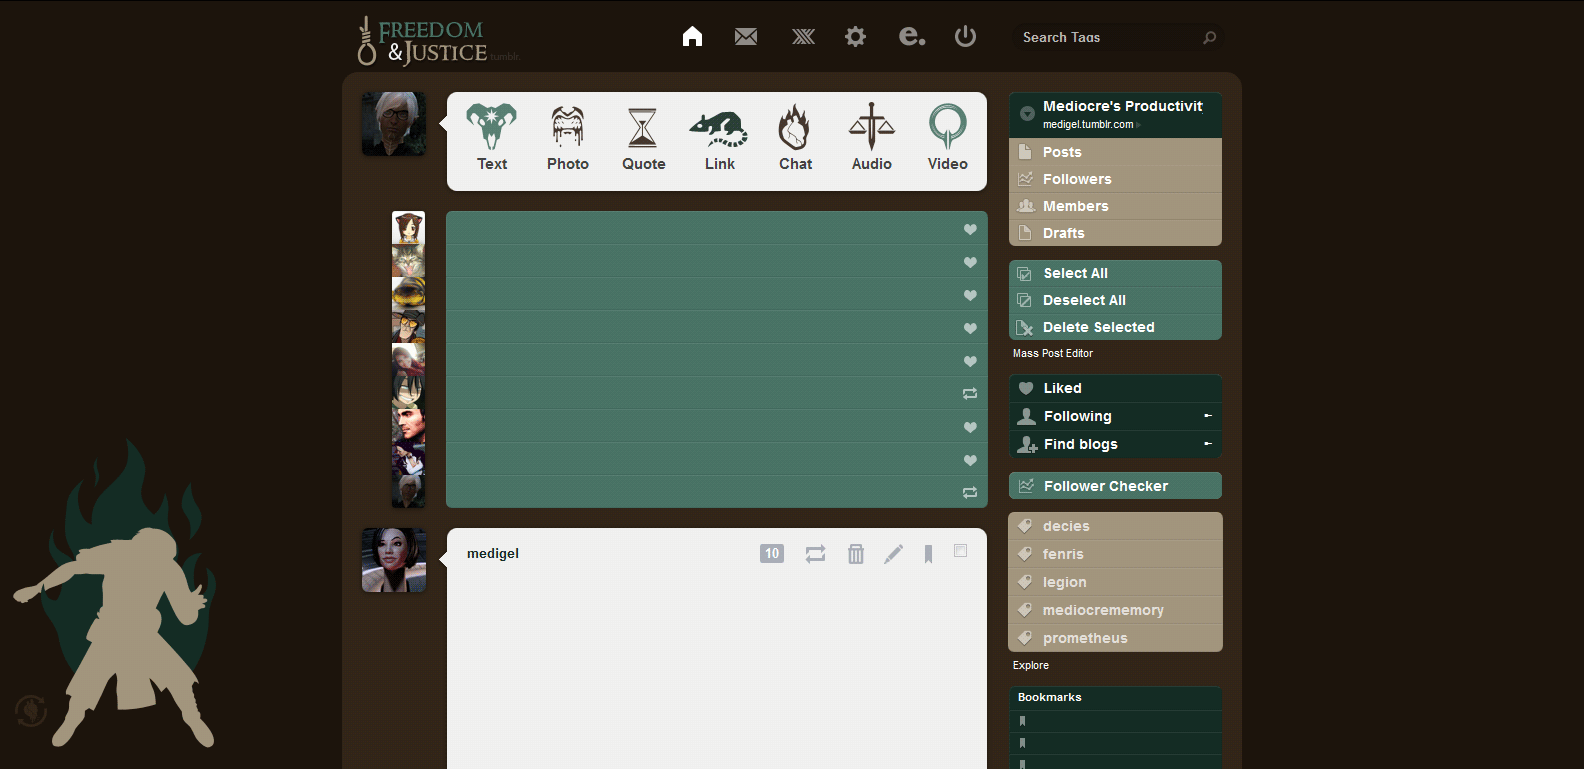Open the inbox envelope icon

pos(746,37)
